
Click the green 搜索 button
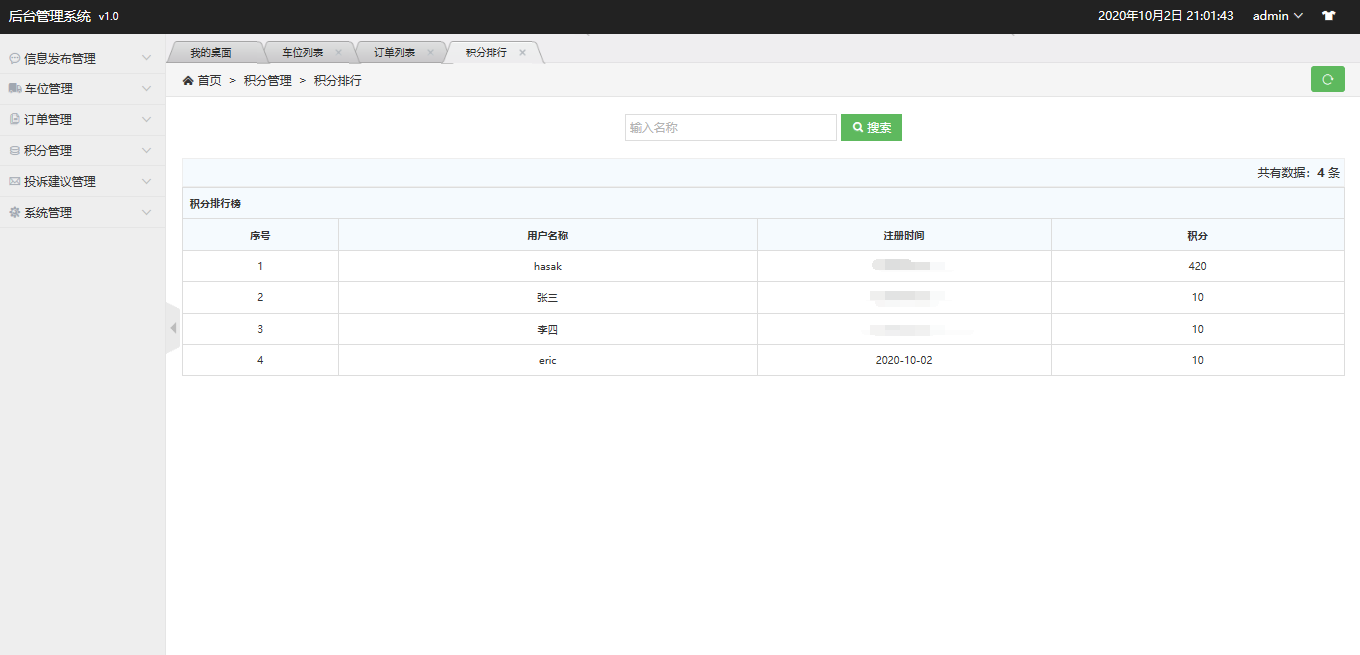pyautogui.click(x=871, y=128)
